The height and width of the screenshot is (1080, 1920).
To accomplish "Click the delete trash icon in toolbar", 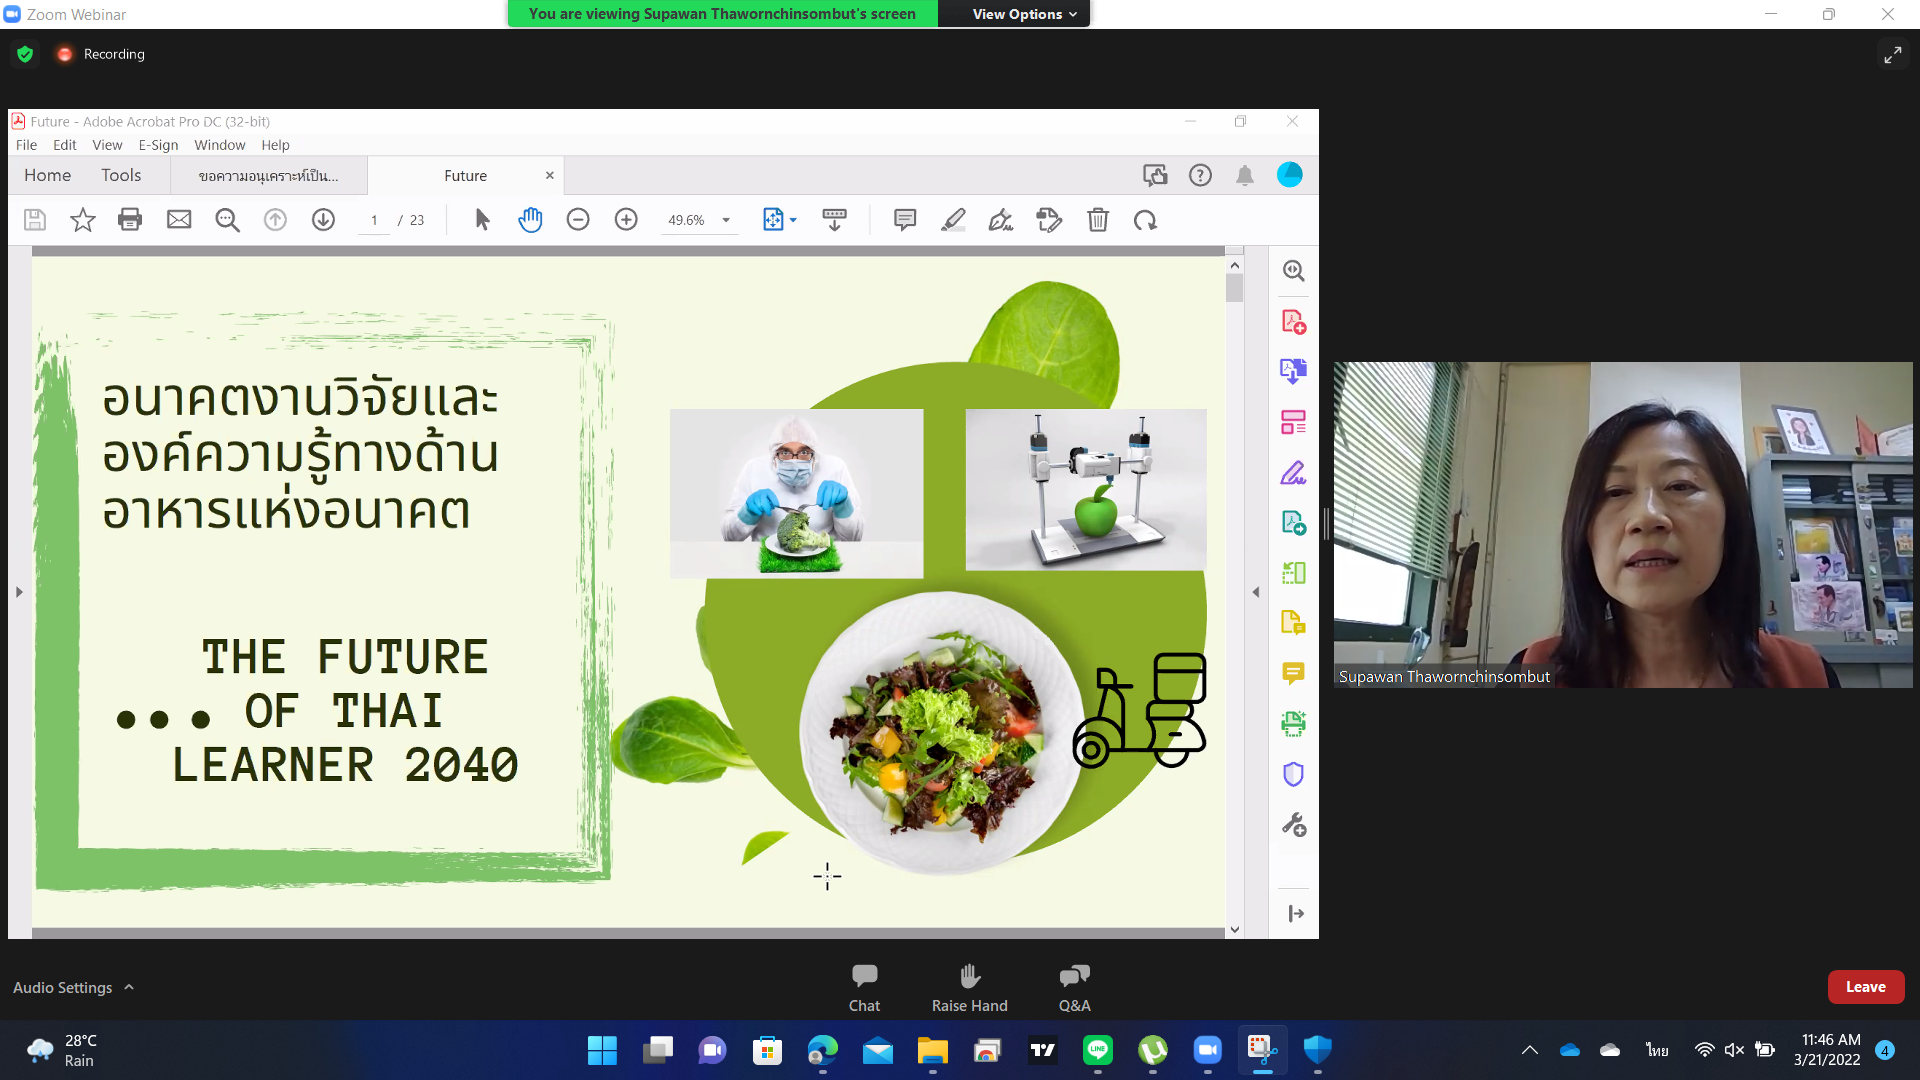I will 1098,220.
